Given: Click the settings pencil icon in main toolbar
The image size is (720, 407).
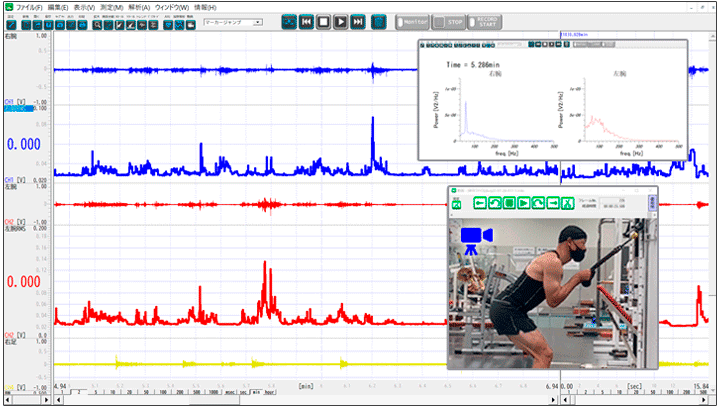Looking at the screenshot, I should pyautogui.click(x=11, y=25).
